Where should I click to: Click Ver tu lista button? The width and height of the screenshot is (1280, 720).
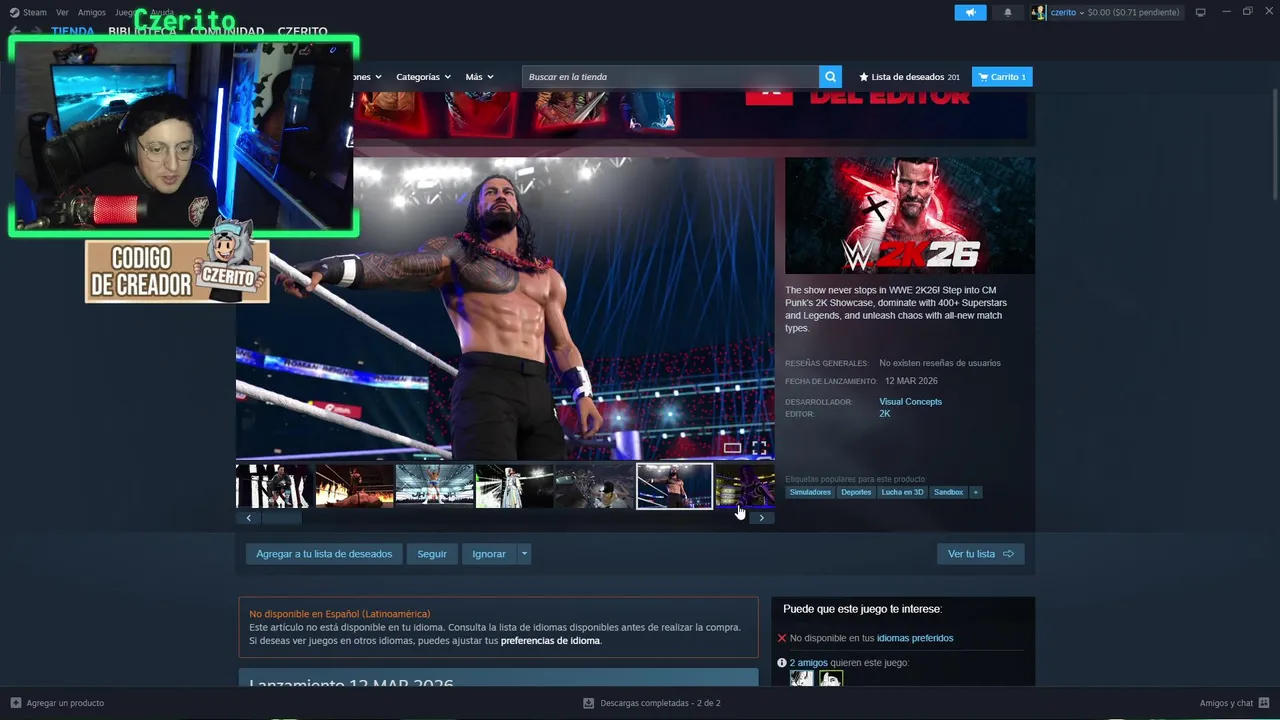[980, 554]
